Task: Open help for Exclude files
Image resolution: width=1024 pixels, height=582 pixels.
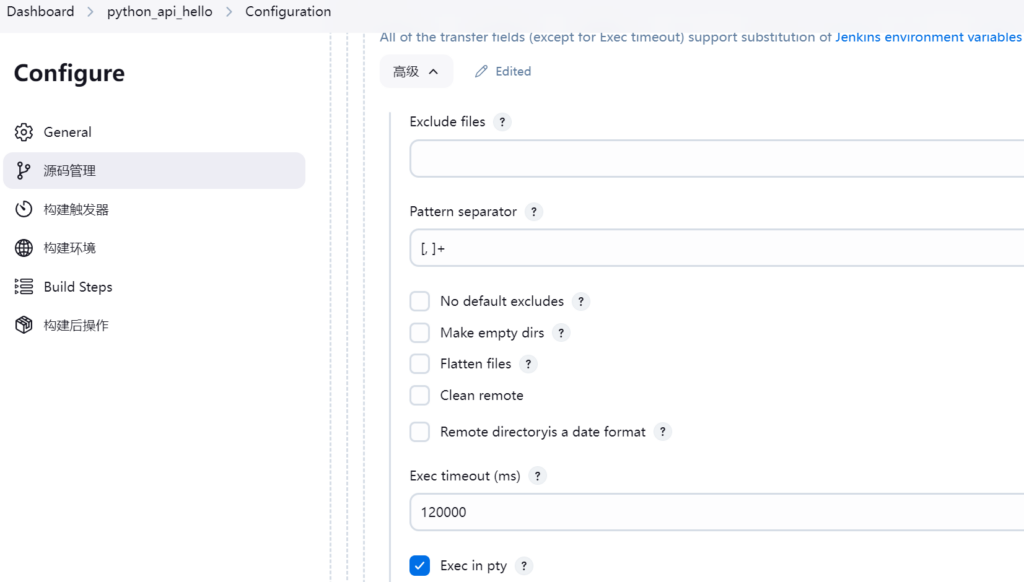Action: click(x=502, y=122)
